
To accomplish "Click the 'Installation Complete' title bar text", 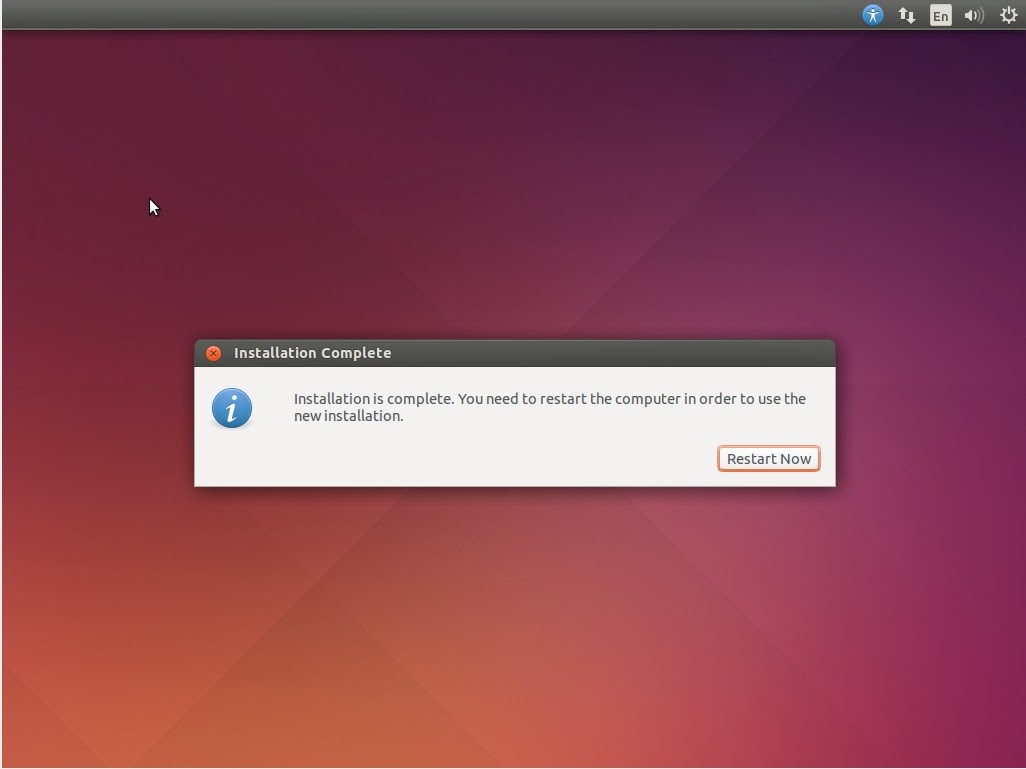I will tap(313, 353).
